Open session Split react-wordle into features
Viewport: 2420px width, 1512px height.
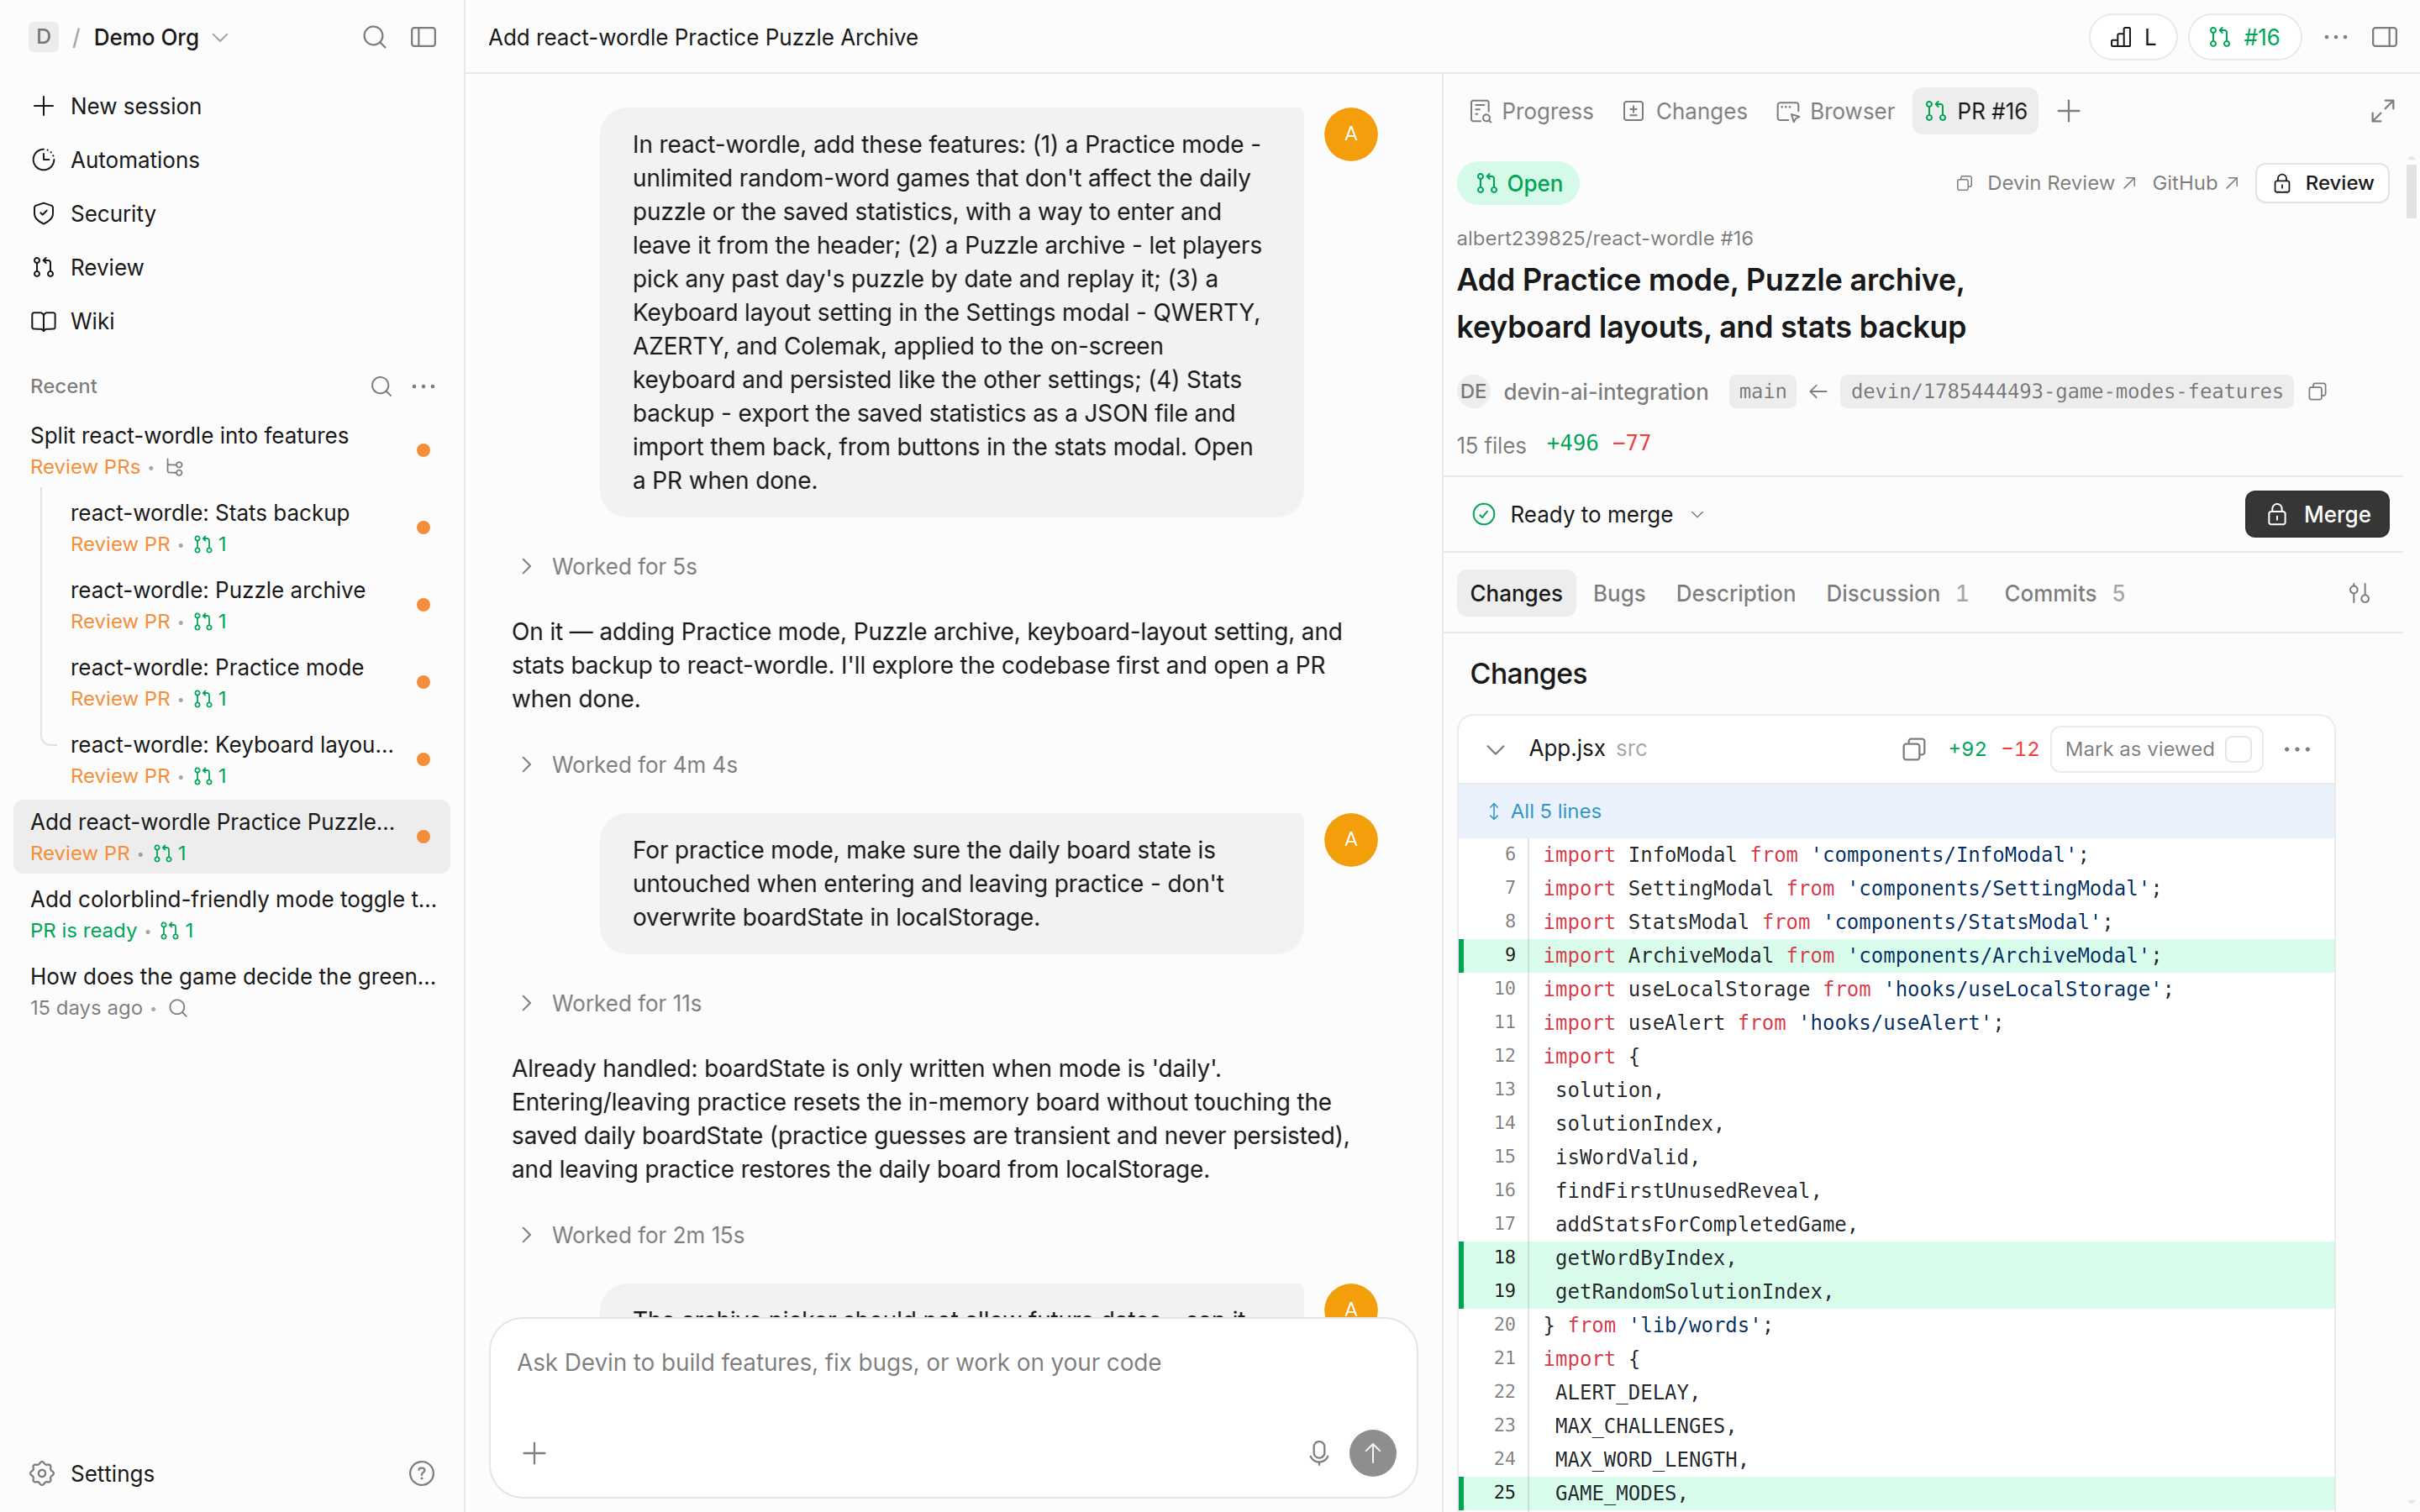(x=231, y=450)
